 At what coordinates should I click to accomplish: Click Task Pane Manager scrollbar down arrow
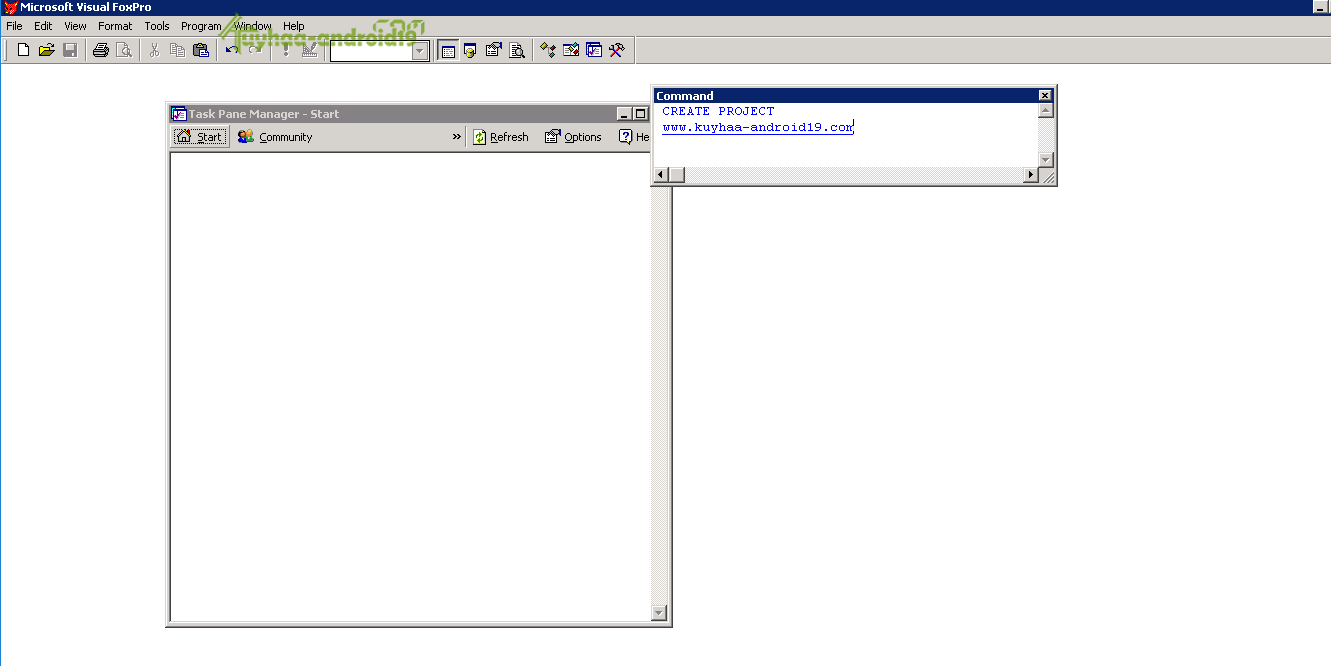[658, 613]
